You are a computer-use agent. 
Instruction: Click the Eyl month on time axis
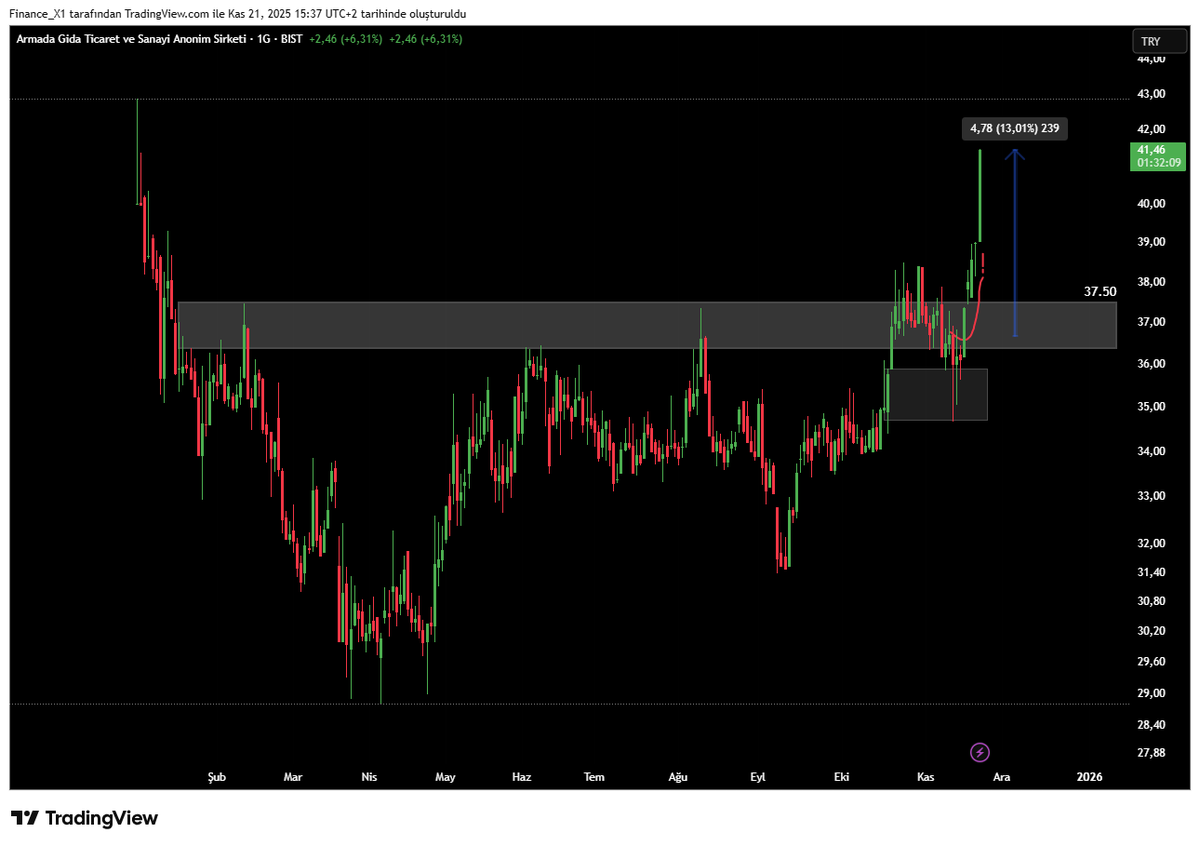pos(757,777)
